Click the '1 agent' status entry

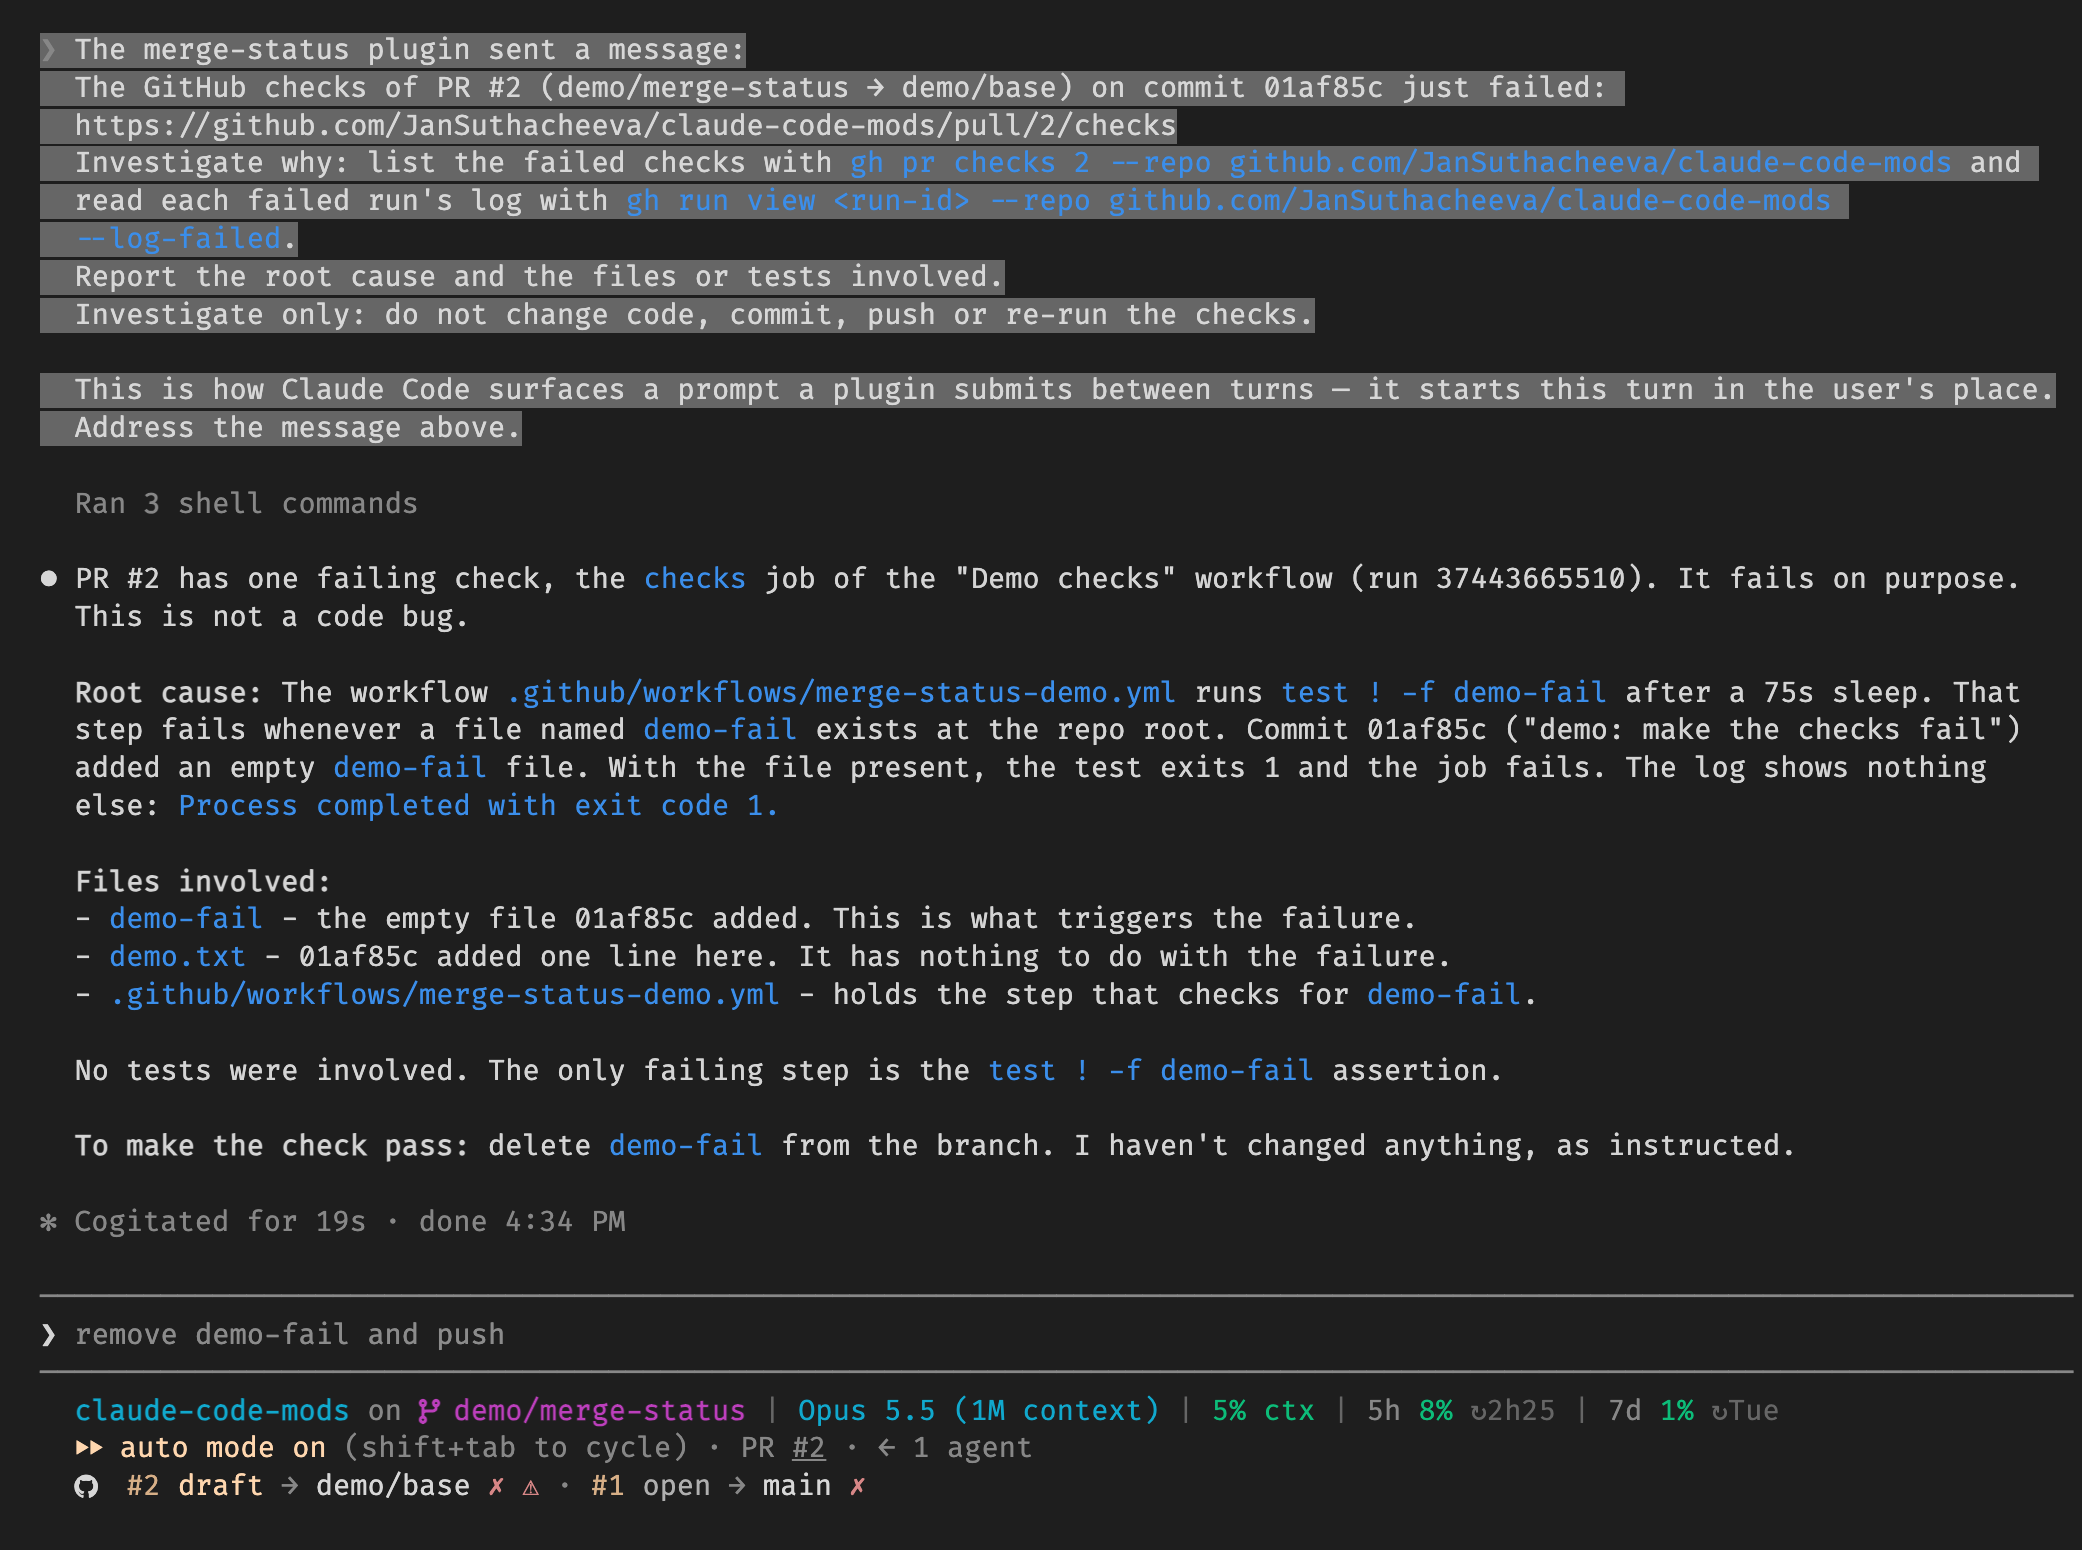click(x=971, y=1448)
